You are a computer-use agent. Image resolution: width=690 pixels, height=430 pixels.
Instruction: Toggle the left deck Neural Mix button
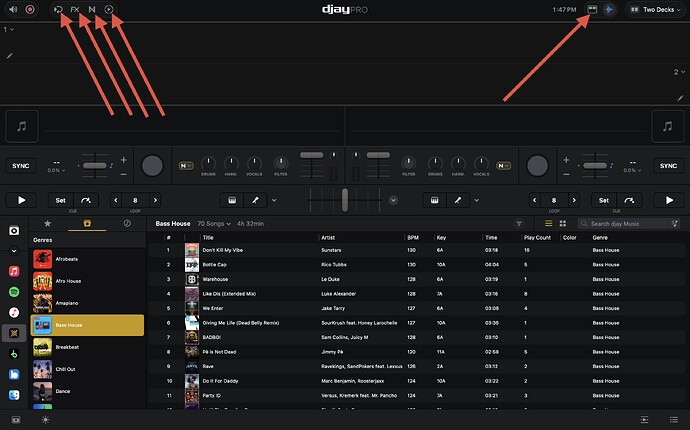point(185,165)
